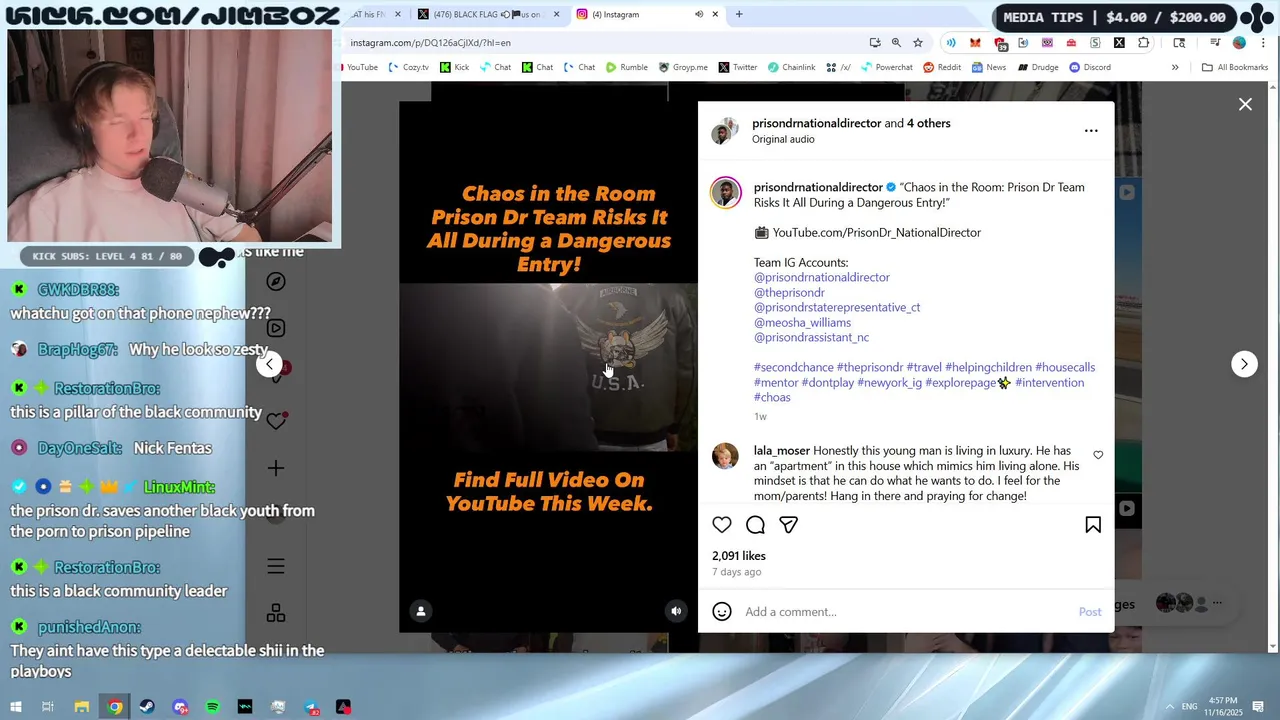Go to next post with right arrow
Image resolution: width=1280 pixels, height=720 pixels.
pyautogui.click(x=1244, y=364)
